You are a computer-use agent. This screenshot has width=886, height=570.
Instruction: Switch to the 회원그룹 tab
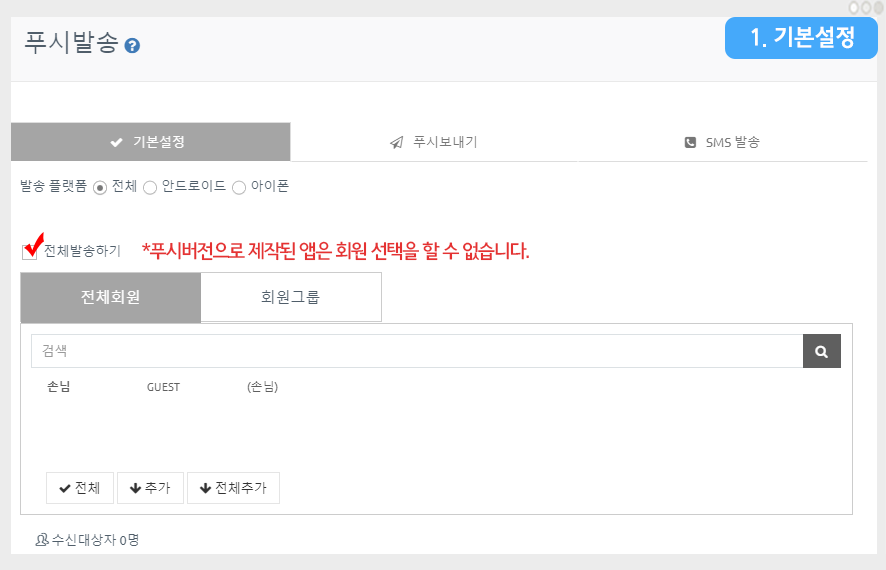290,297
